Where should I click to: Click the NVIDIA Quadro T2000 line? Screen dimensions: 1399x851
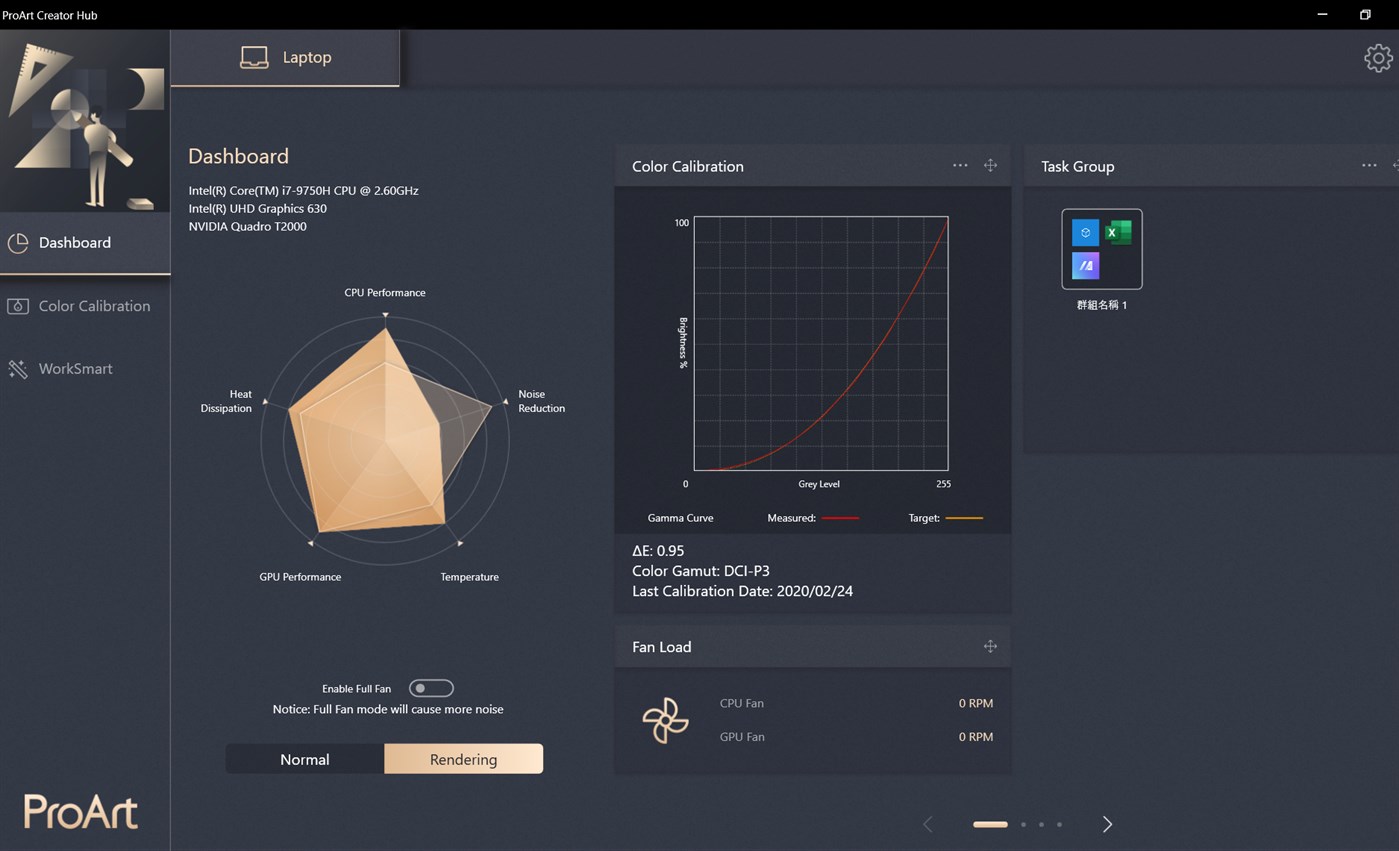click(247, 226)
